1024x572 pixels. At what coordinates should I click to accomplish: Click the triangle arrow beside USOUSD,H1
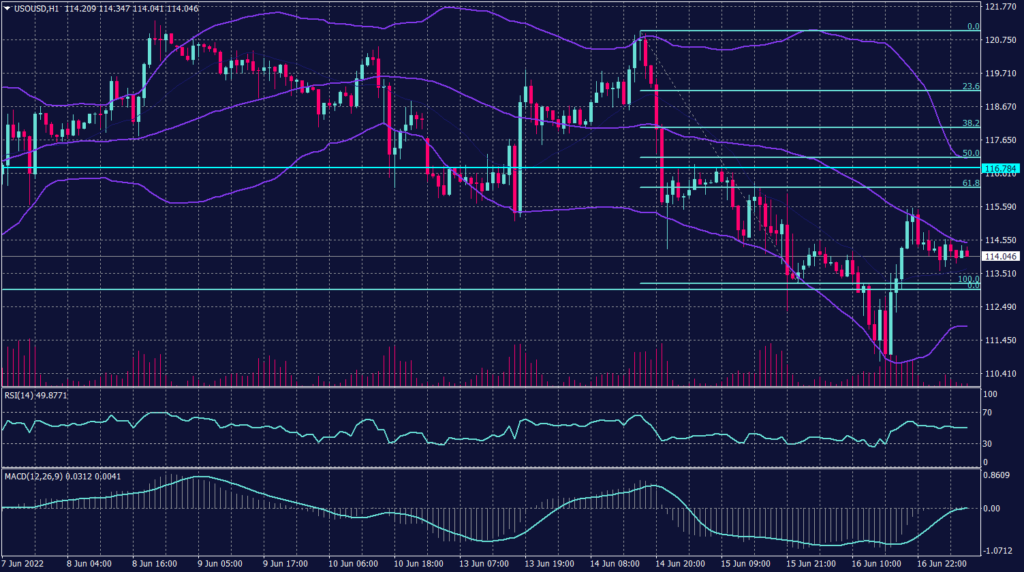click(x=6, y=8)
